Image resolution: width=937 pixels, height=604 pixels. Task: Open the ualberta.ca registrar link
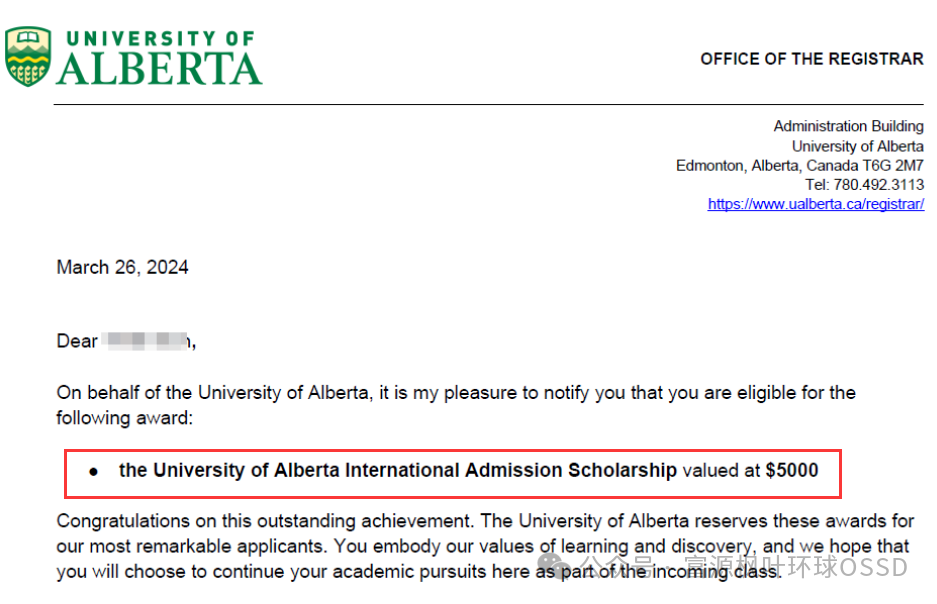coord(815,204)
